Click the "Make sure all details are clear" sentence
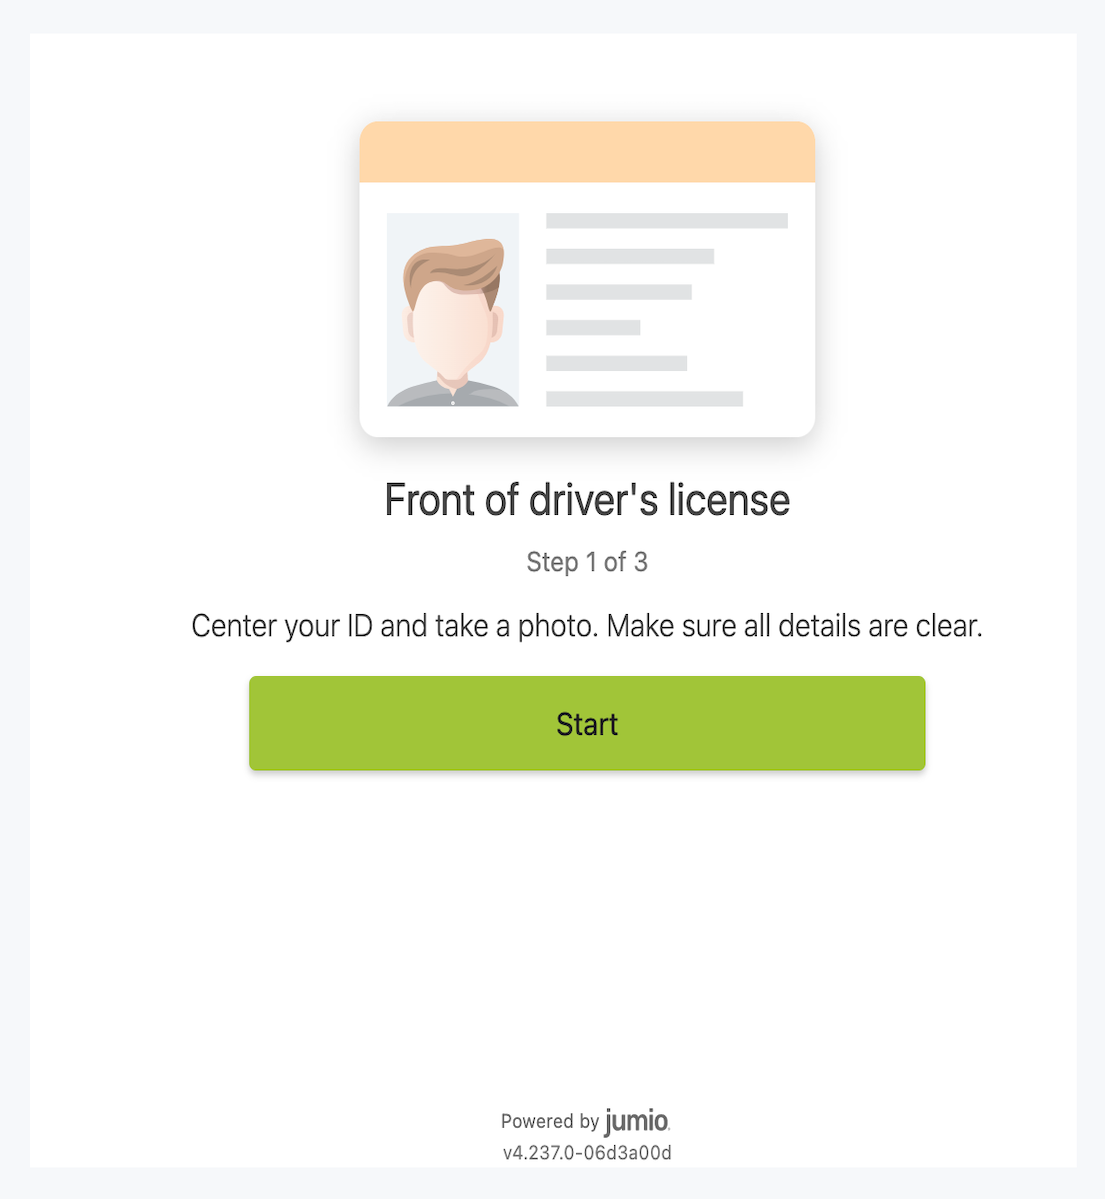Image resolution: width=1105 pixels, height=1199 pixels. 795,626
